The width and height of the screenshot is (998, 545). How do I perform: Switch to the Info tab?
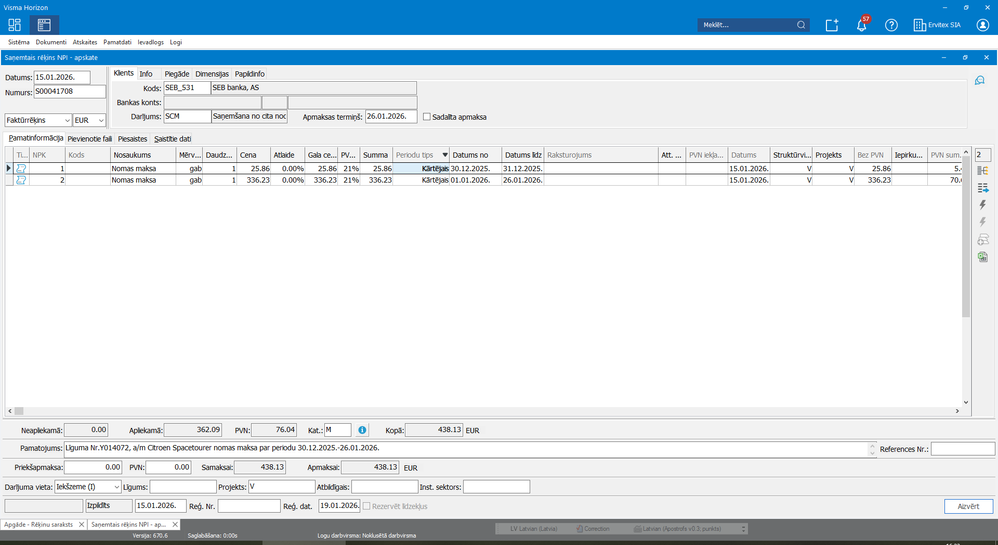[146, 74]
